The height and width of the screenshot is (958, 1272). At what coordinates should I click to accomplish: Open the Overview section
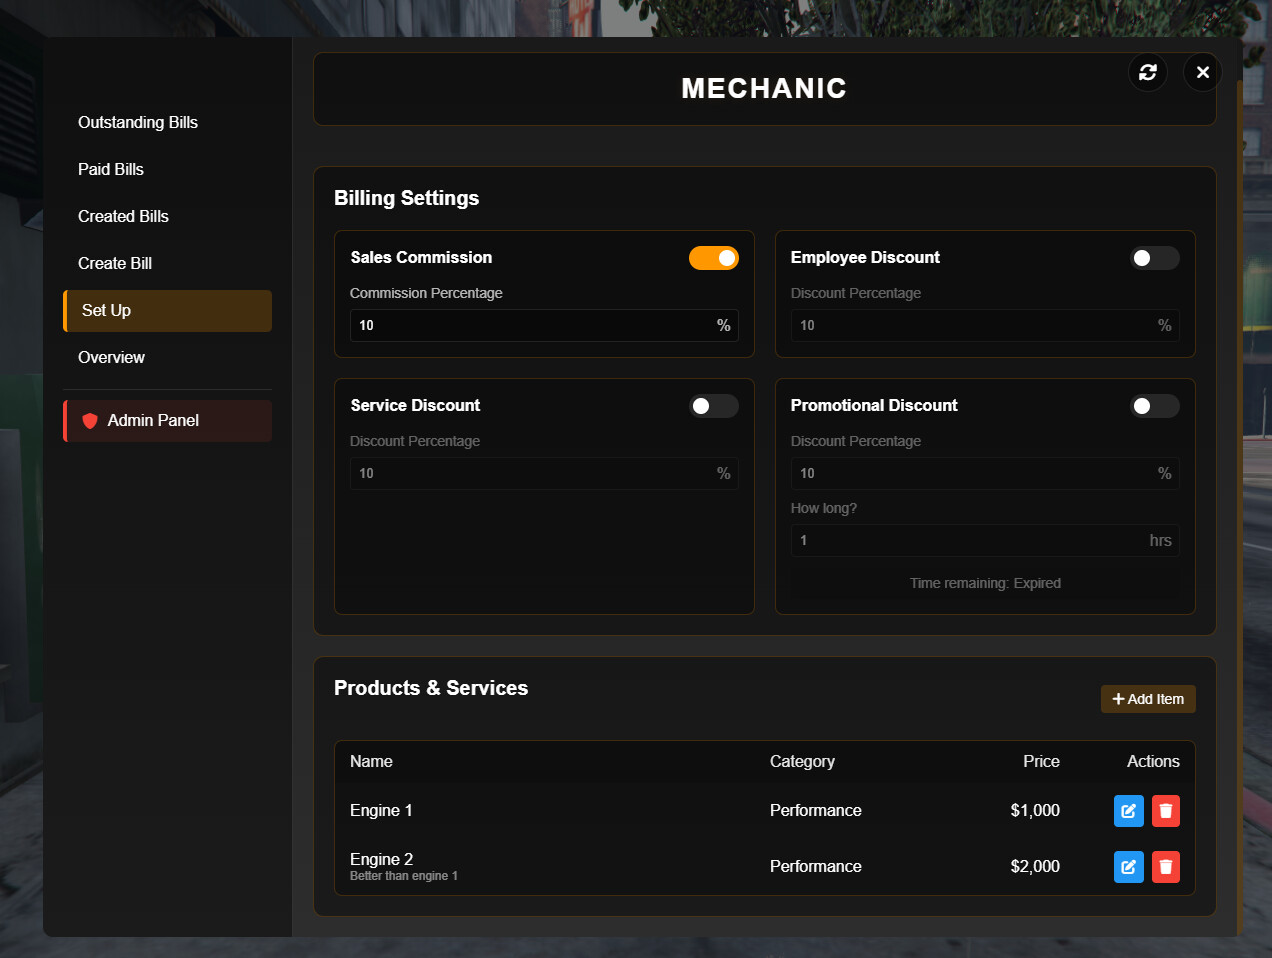111,357
